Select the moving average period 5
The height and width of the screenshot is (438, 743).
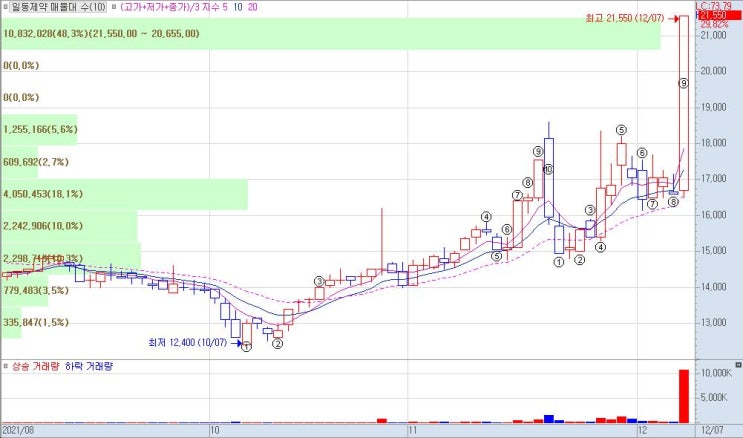click(x=226, y=7)
